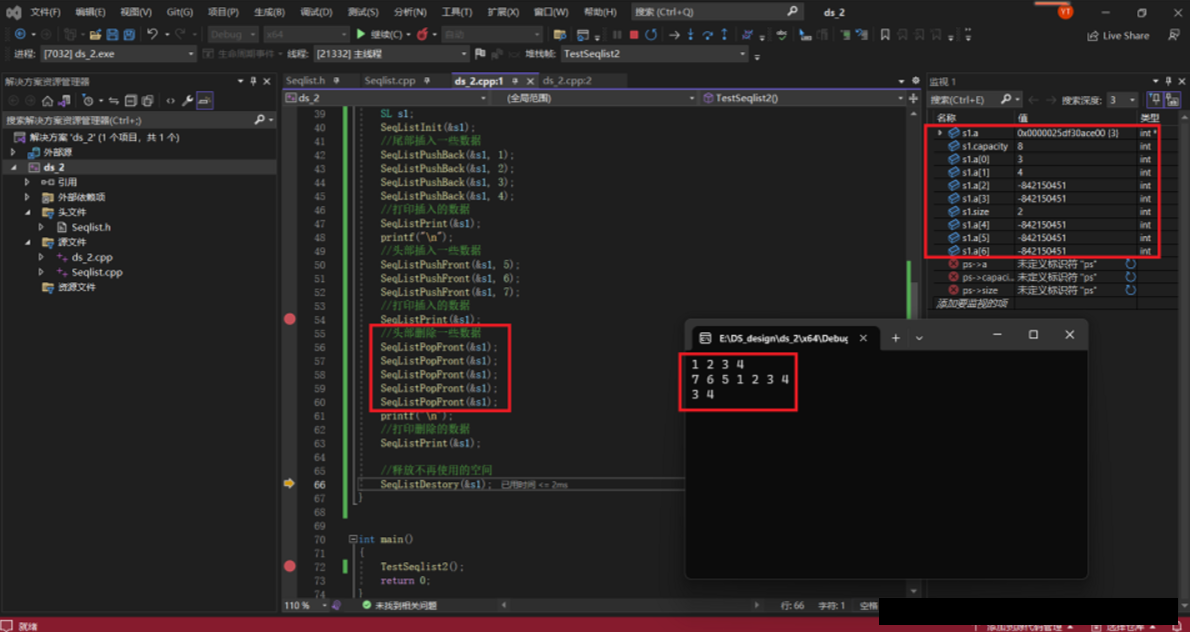
Task: Switch to the Seqlist.cpp tab
Action: (x=389, y=80)
